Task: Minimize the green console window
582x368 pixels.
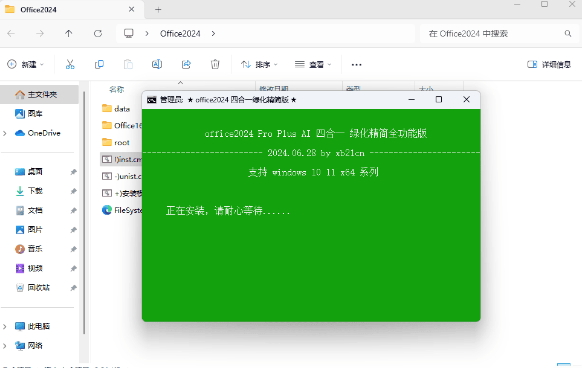Action: (412, 100)
